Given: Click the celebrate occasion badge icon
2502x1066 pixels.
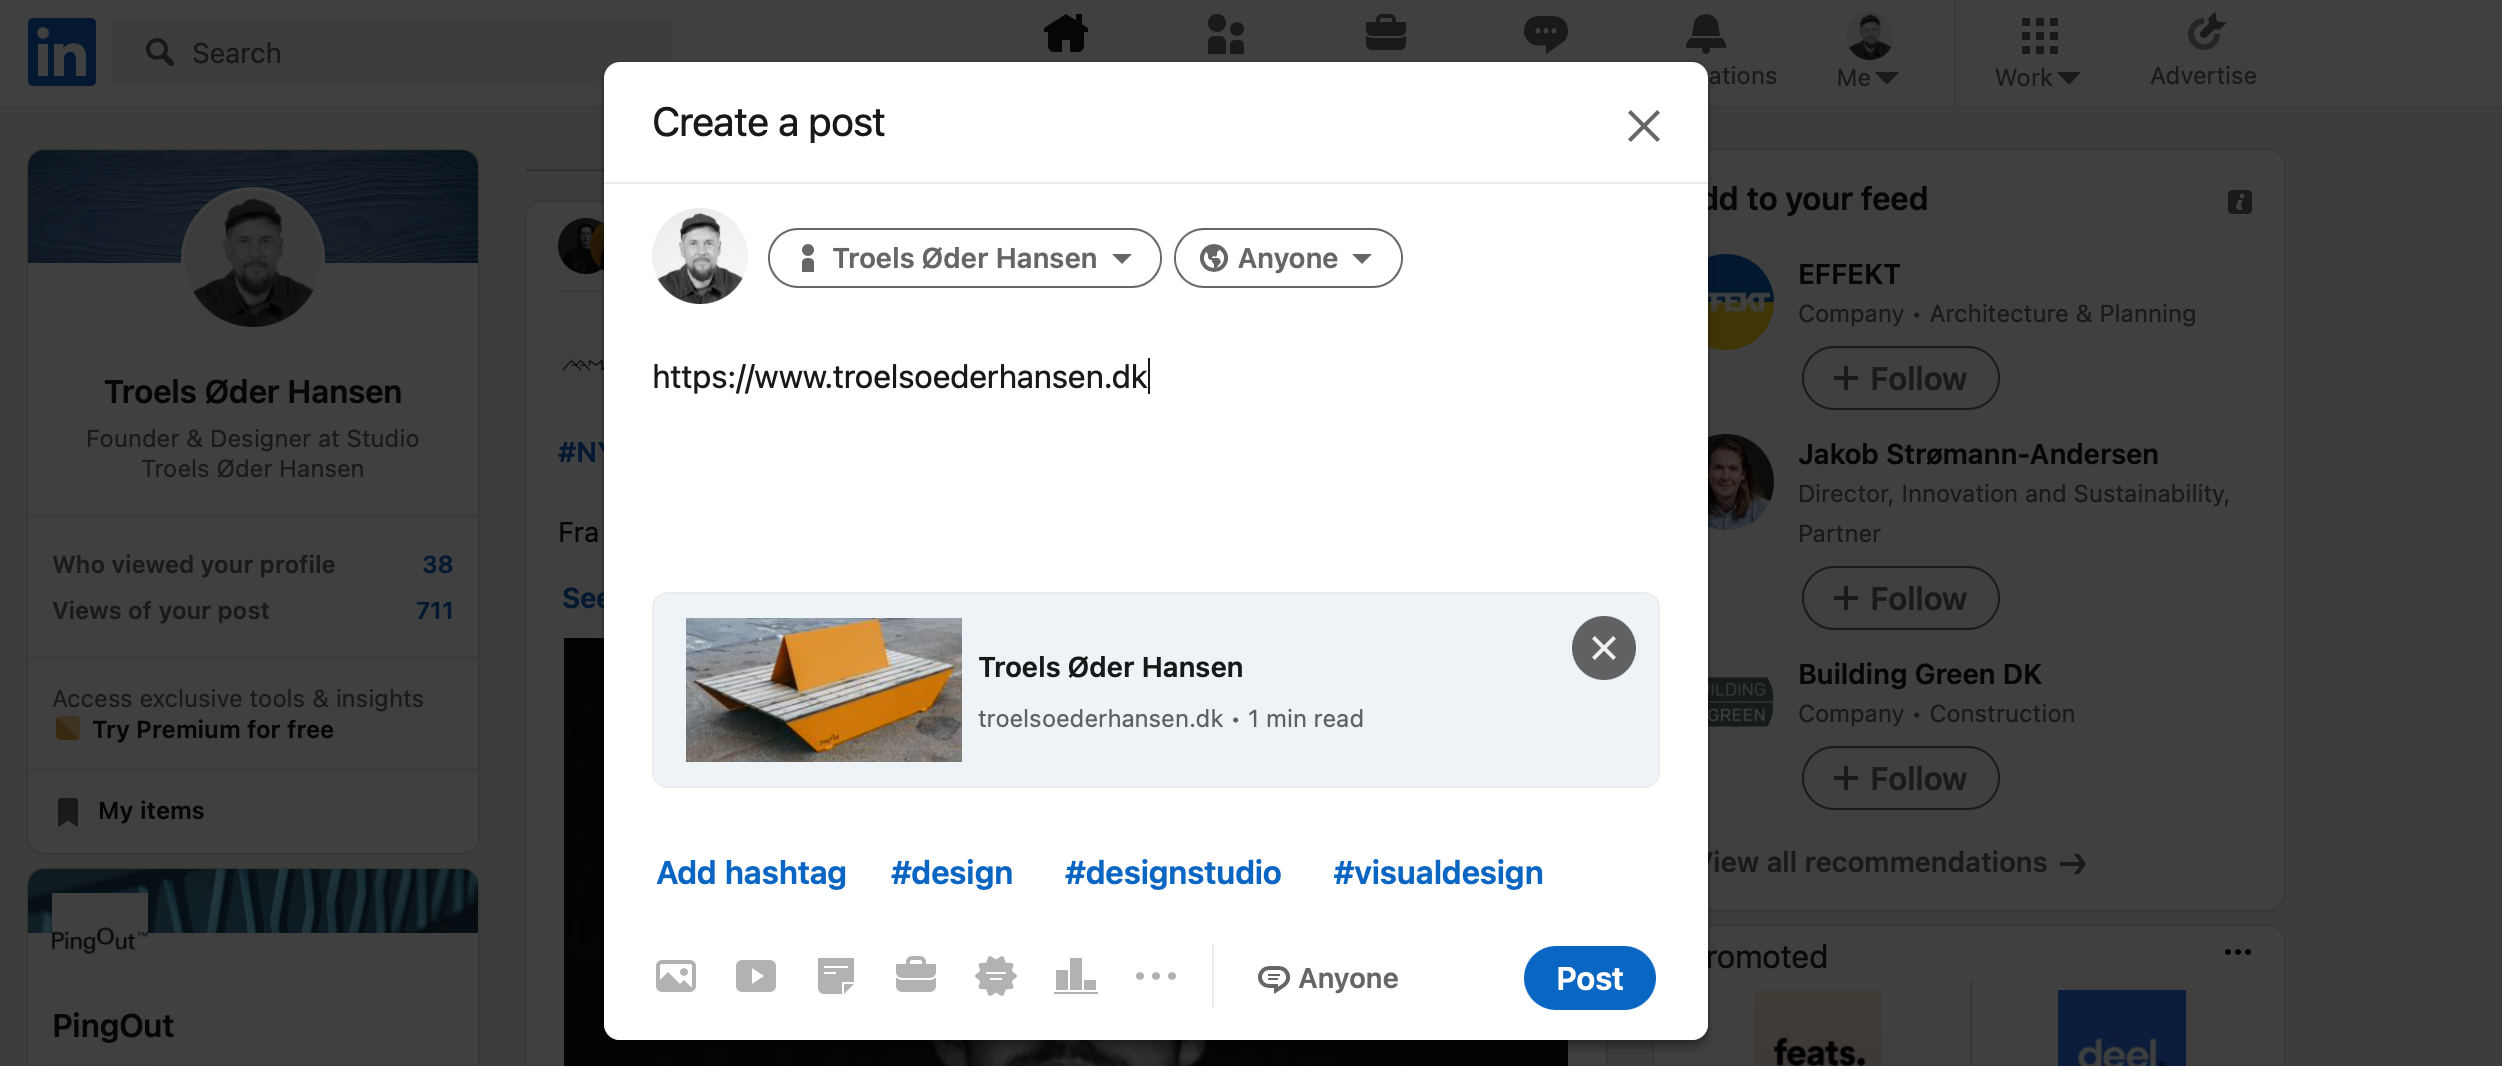Looking at the screenshot, I should pos(996,976).
